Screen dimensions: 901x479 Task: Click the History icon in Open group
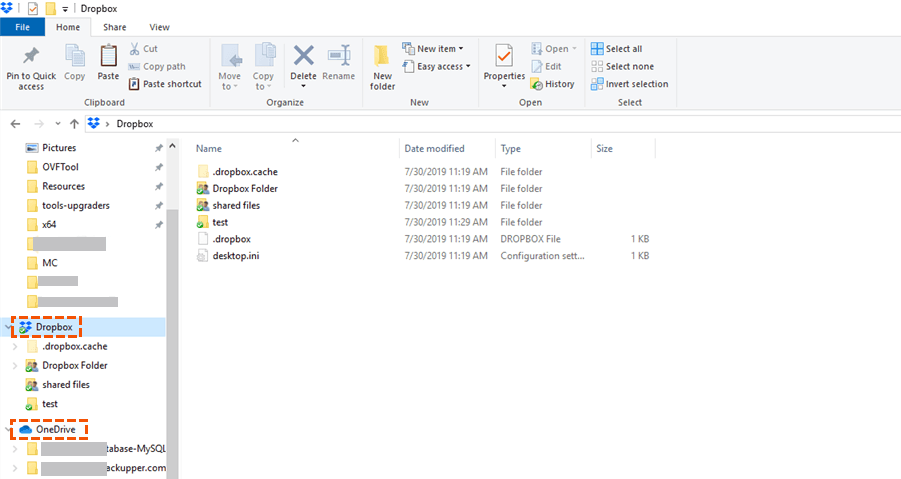click(x=537, y=84)
